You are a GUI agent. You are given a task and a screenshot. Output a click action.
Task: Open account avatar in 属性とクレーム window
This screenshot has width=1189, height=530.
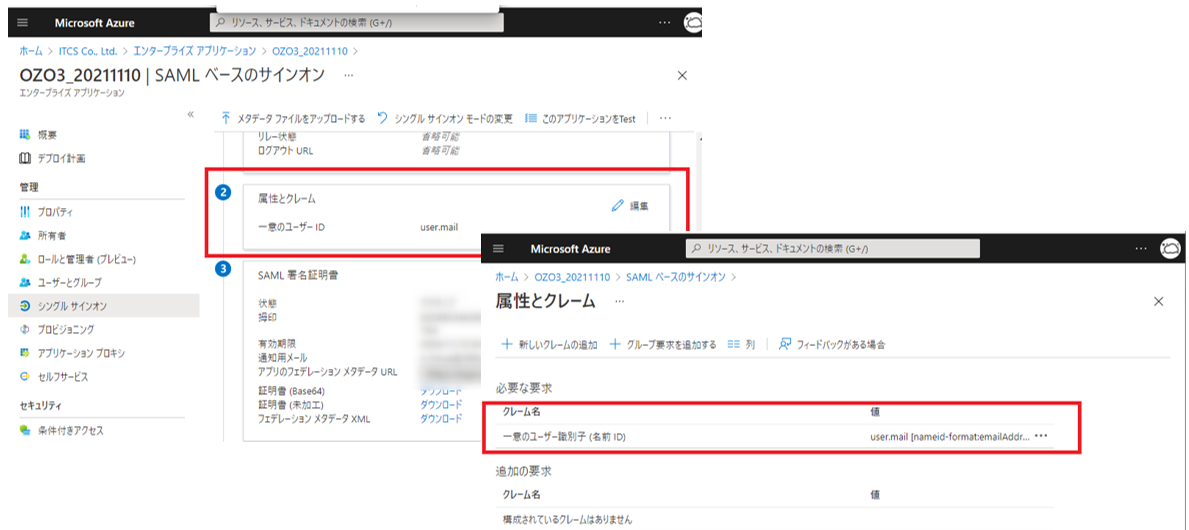pyautogui.click(x=1170, y=249)
